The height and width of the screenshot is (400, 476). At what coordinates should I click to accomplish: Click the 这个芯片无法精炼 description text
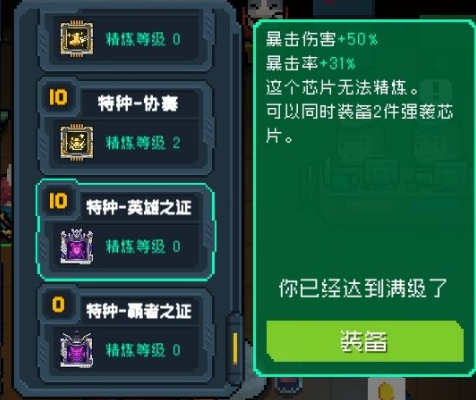pyautogui.click(x=342, y=88)
